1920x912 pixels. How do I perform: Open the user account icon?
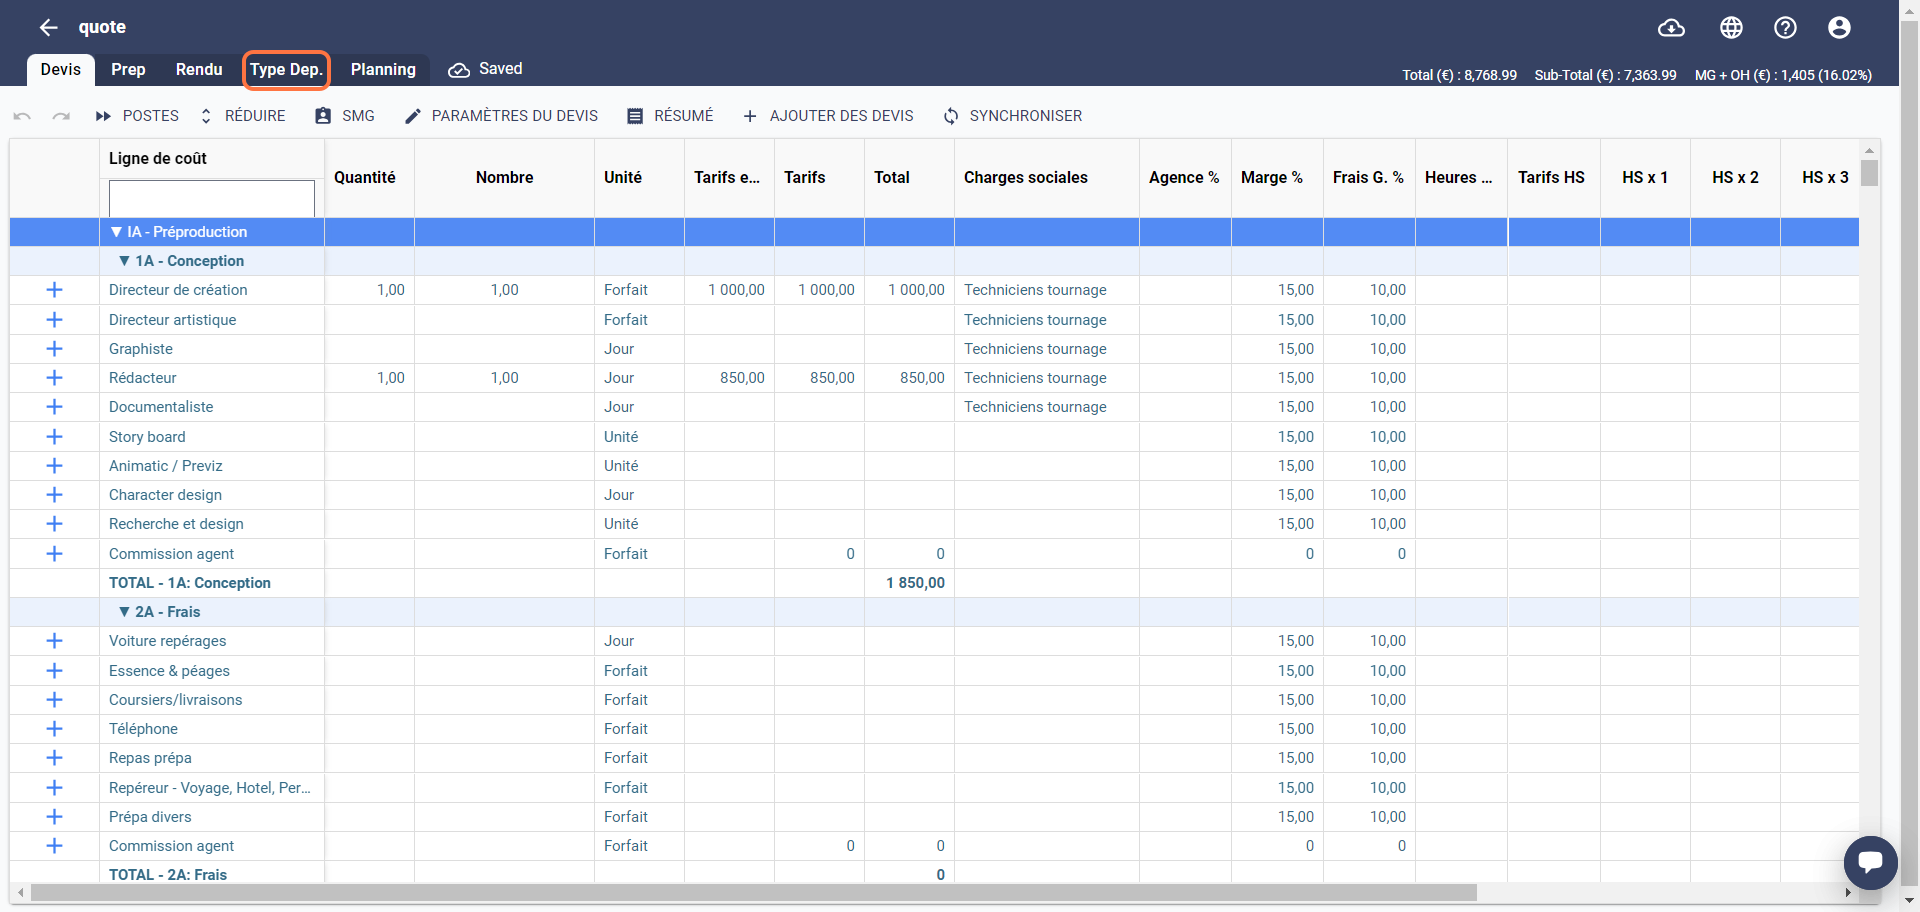pyautogui.click(x=1839, y=28)
